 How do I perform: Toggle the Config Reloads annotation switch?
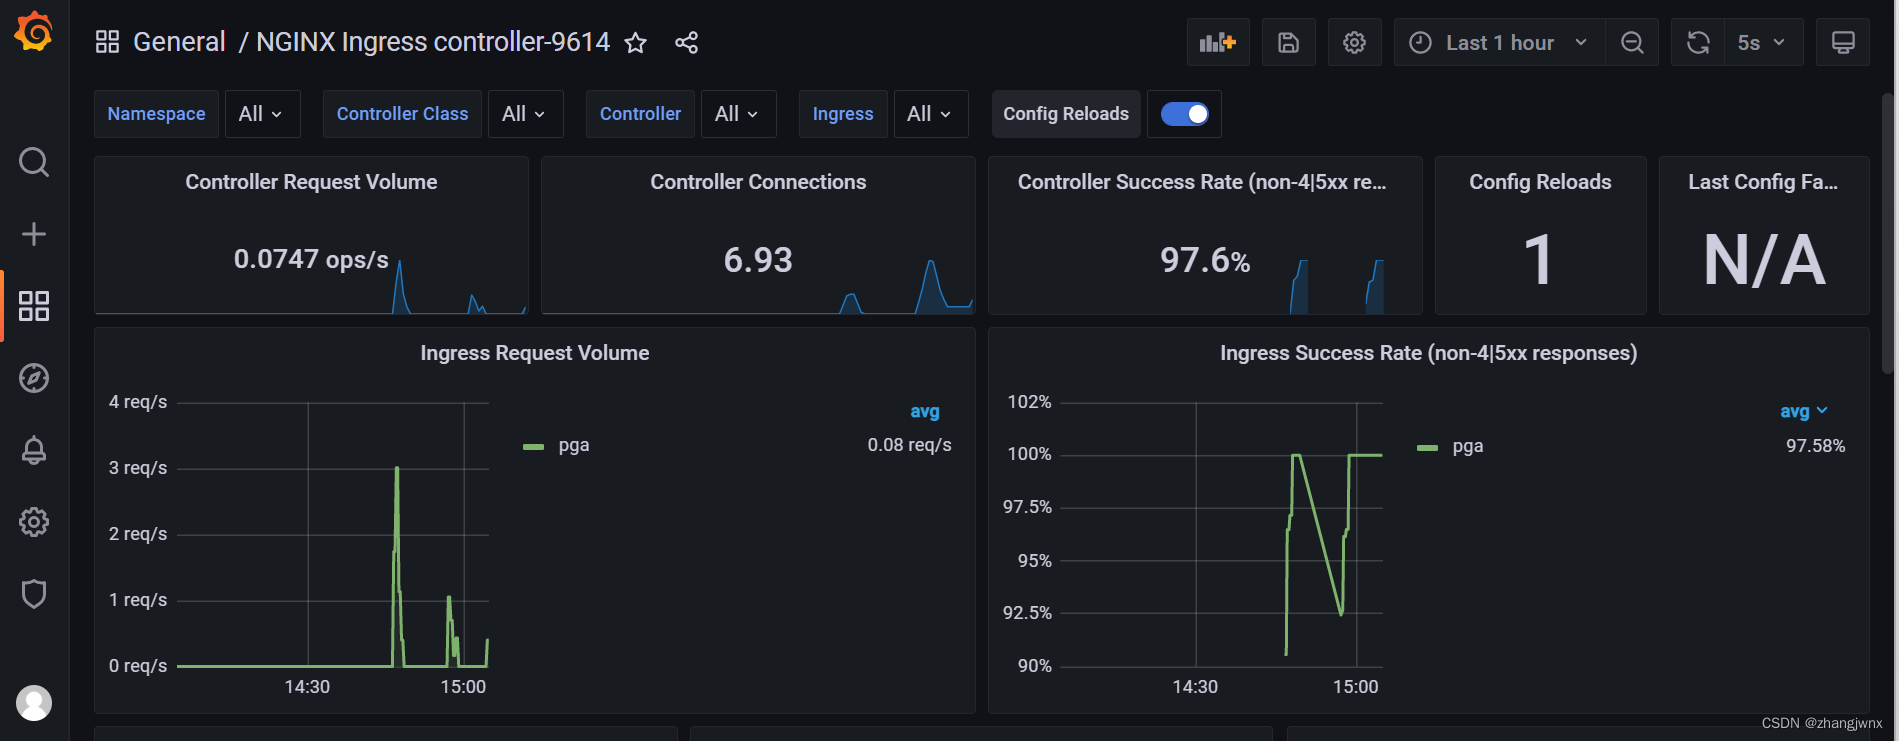(x=1185, y=114)
